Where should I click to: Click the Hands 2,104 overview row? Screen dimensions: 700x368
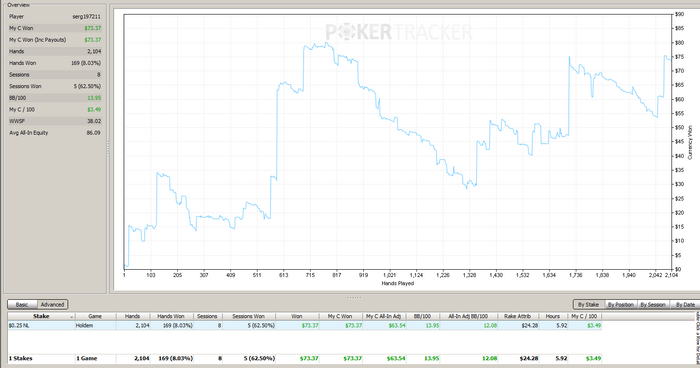[55, 51]
